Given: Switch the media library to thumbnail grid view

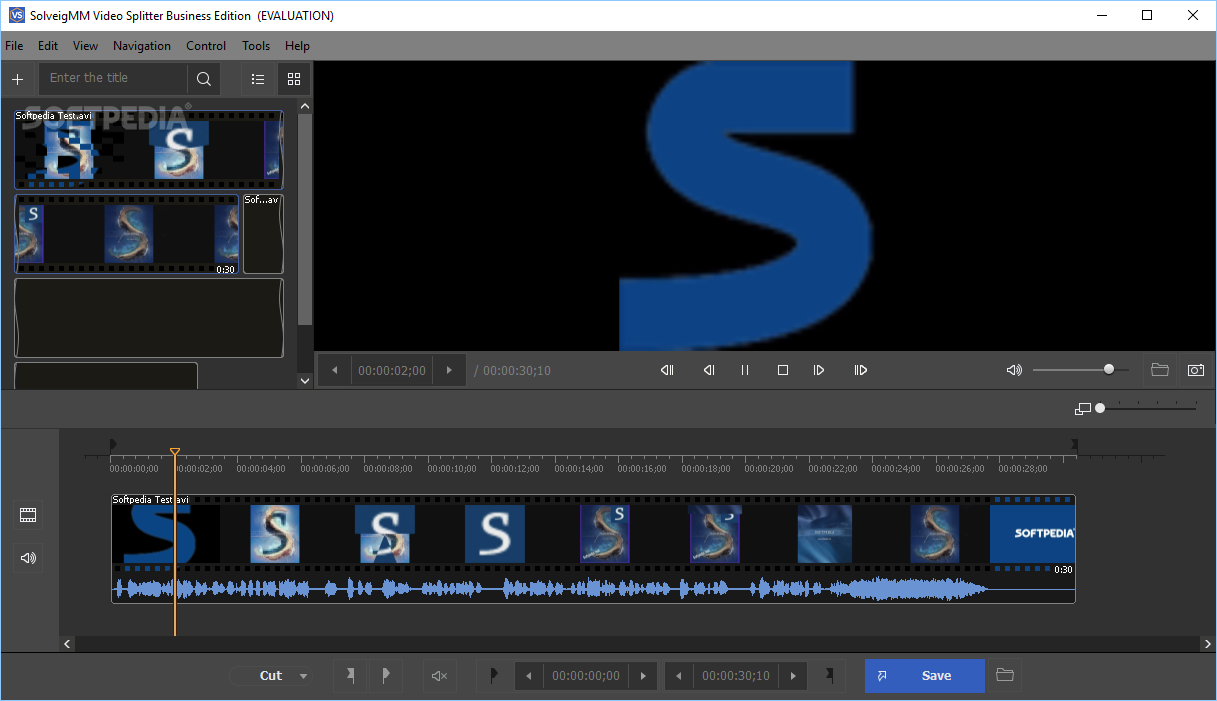Looking at the screenshot, I should [x=294, y=79].
